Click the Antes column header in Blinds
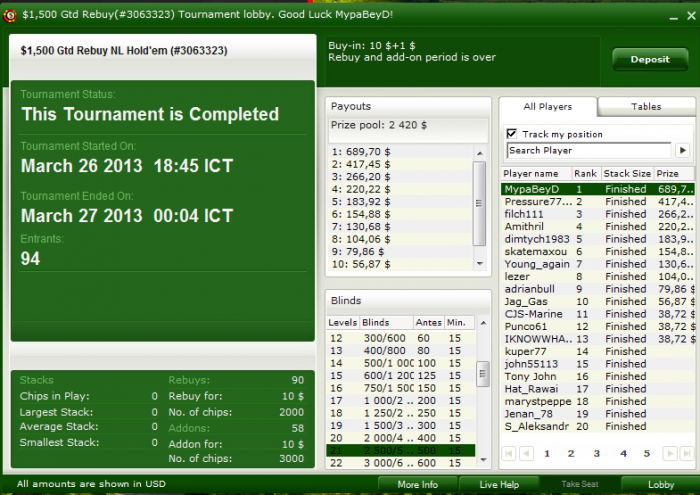 [429, 323]
